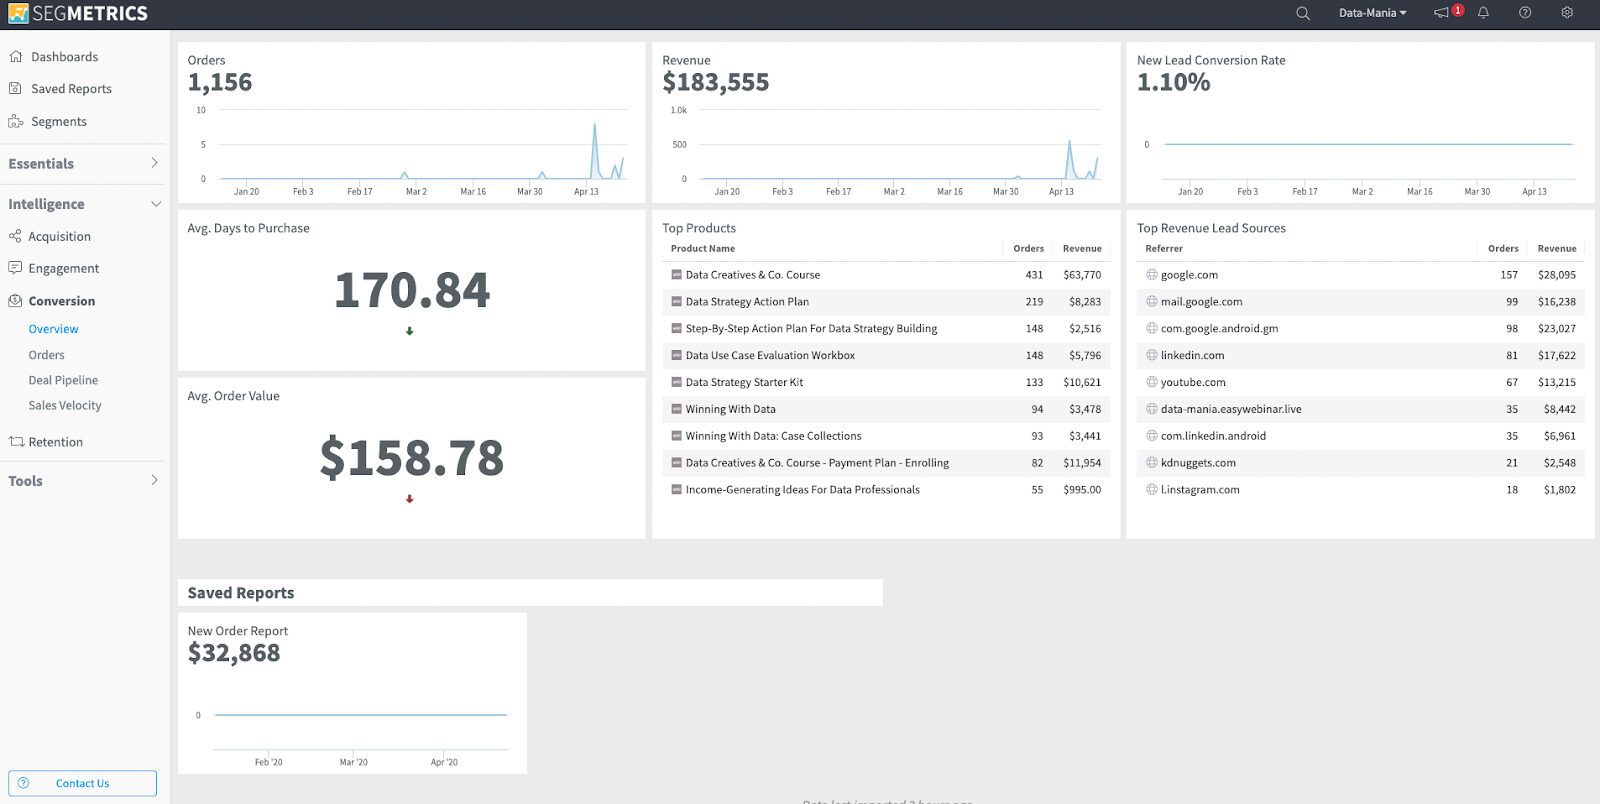
Task: Click globe icon beside l.instagram.com
Action: [x=1151, y=490]
